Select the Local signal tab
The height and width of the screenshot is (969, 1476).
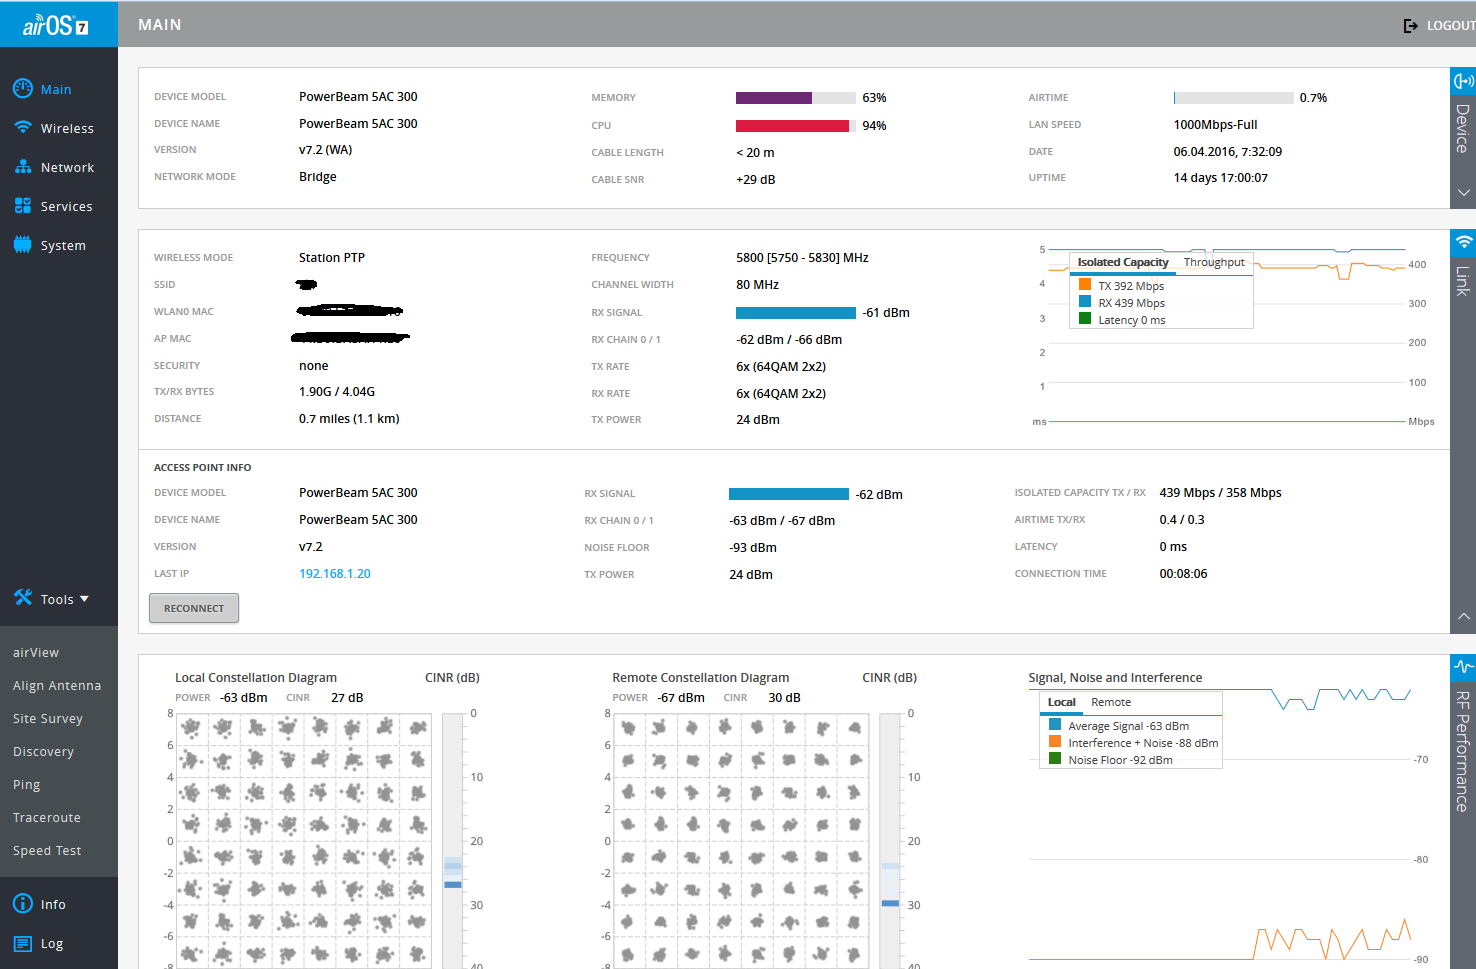1061,702
